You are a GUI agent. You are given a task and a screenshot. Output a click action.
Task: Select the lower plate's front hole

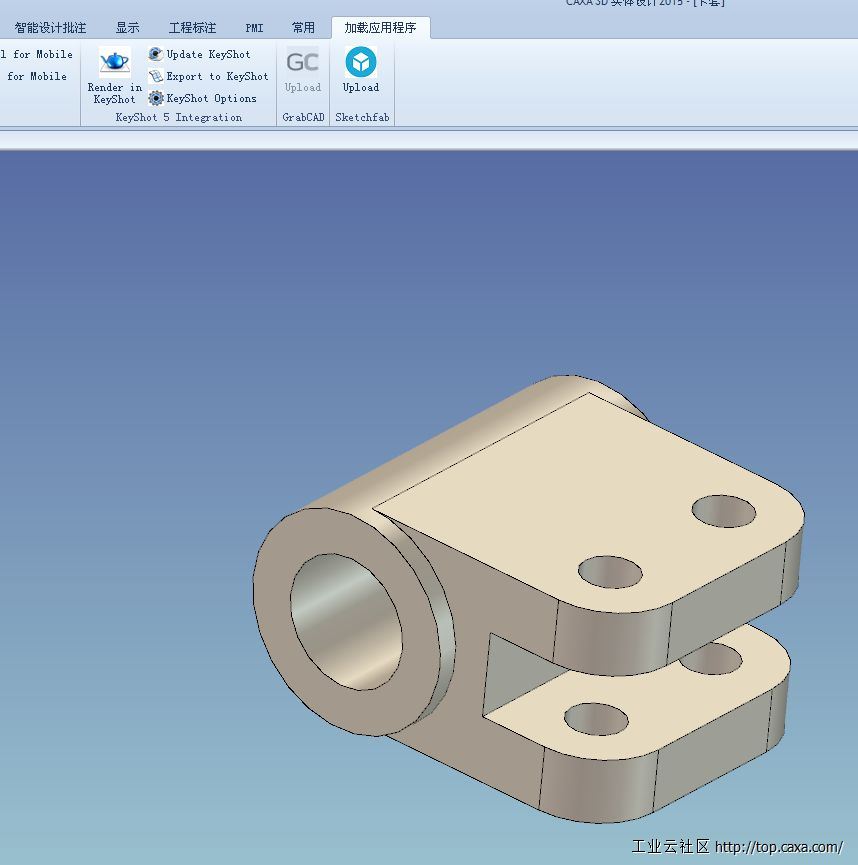[x=596, y=719]
